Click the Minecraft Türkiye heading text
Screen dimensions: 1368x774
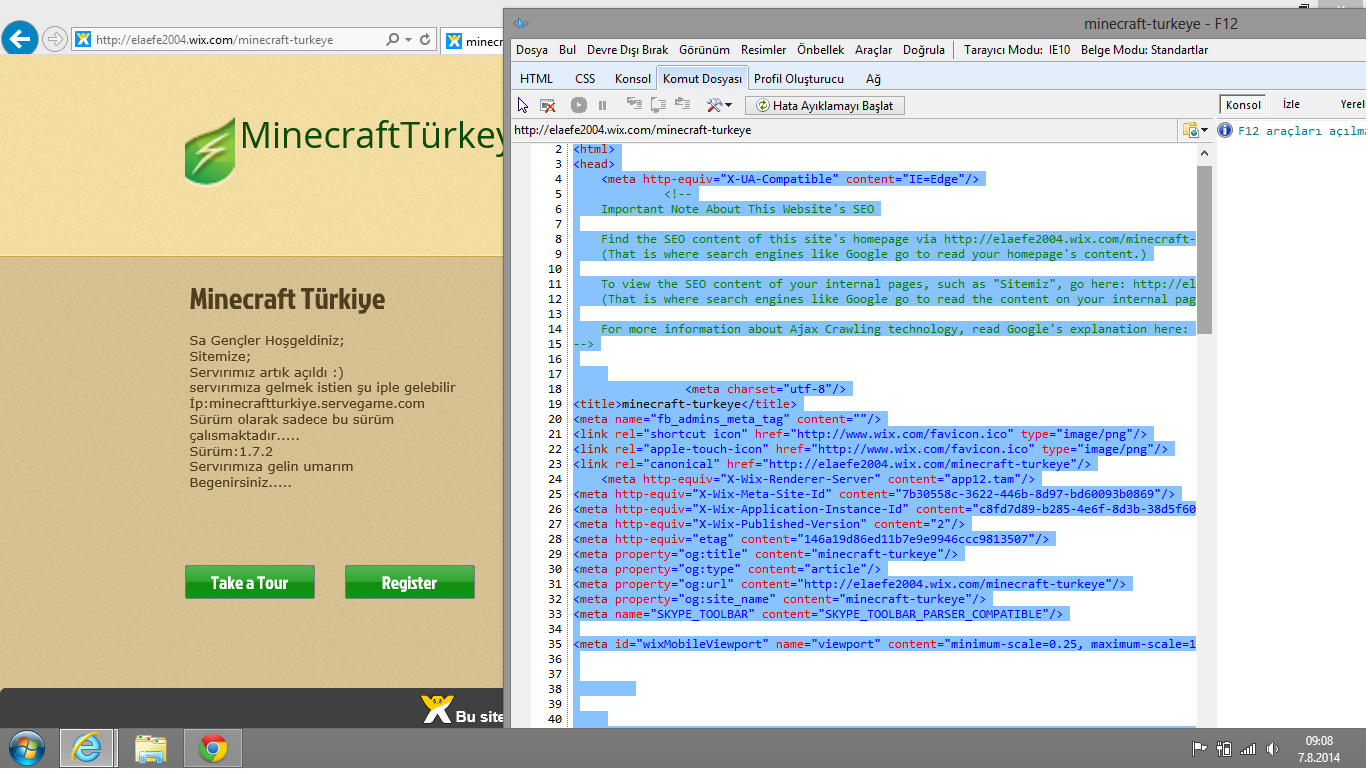point(287,299)
